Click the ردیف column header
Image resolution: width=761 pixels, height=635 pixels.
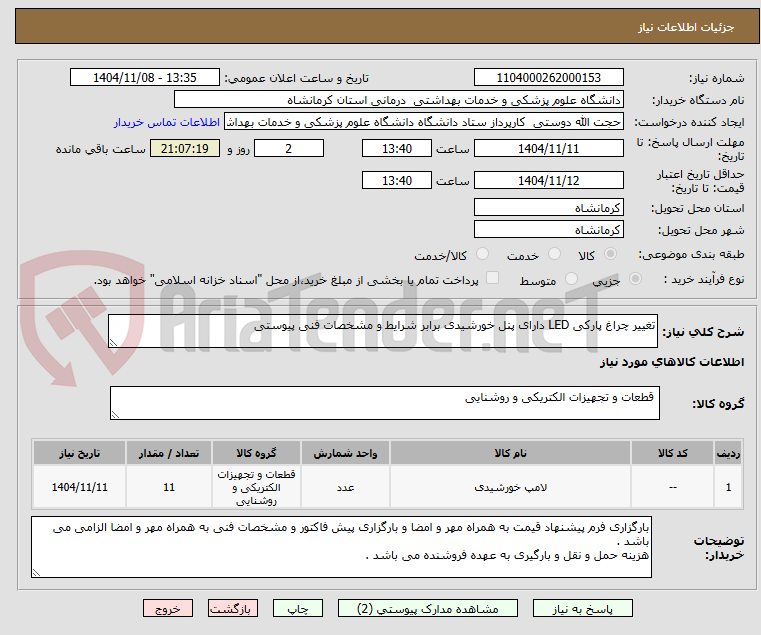click(x=728, y=453)
